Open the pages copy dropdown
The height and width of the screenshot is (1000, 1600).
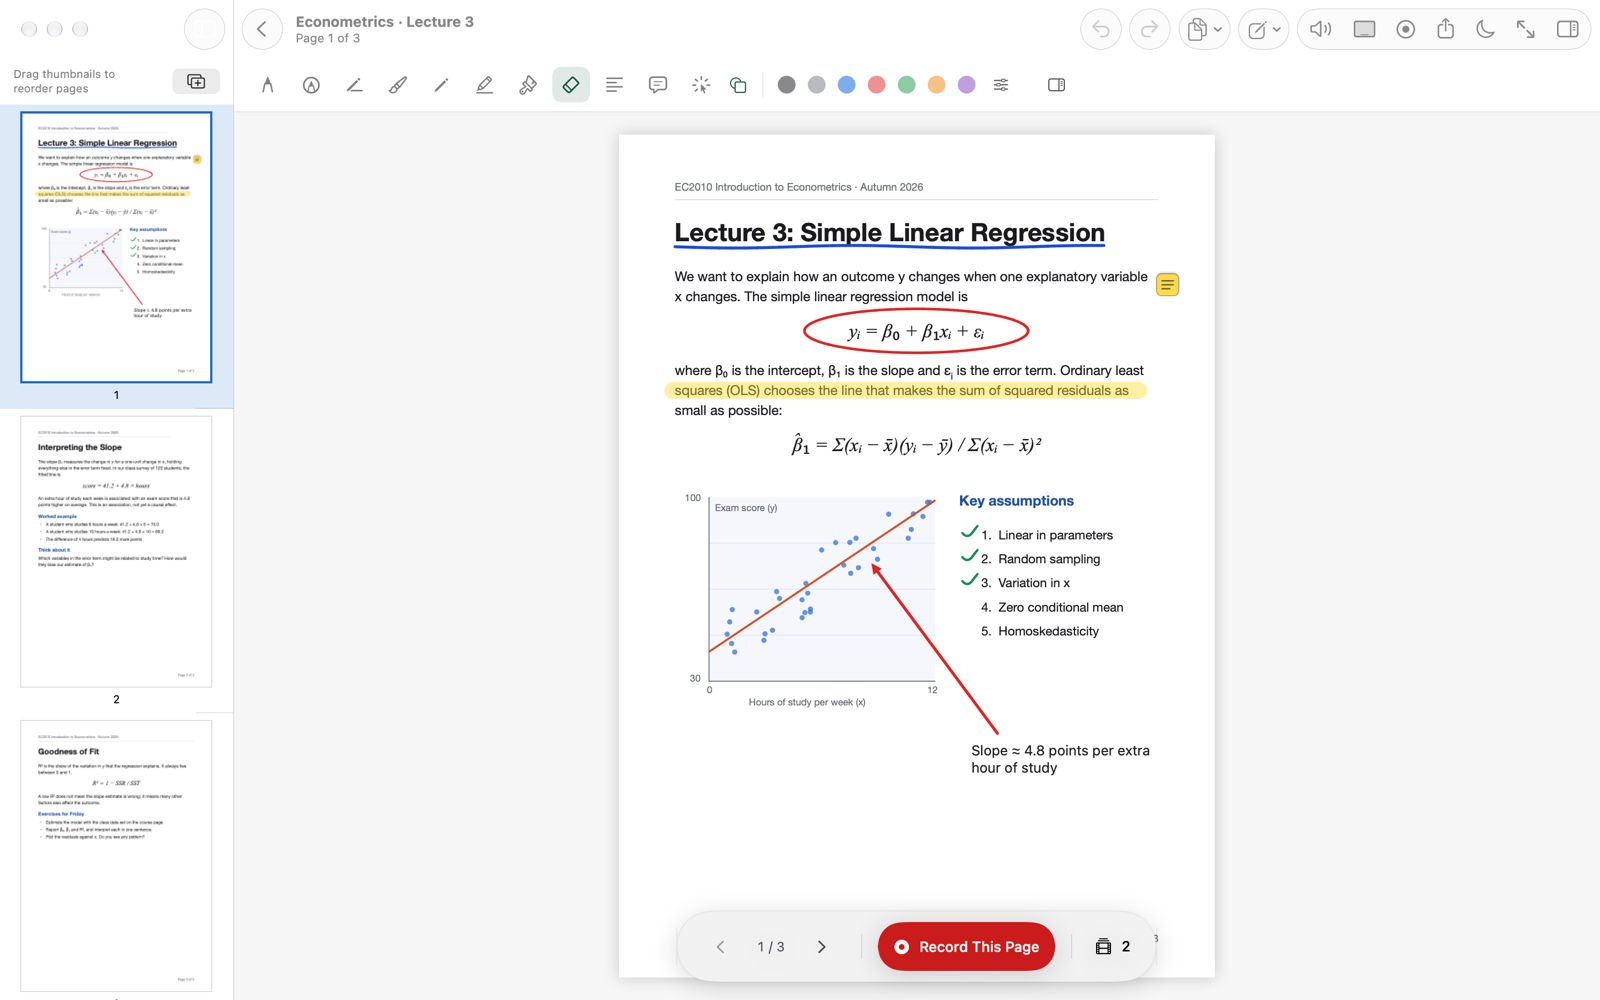coord(1204,29)
